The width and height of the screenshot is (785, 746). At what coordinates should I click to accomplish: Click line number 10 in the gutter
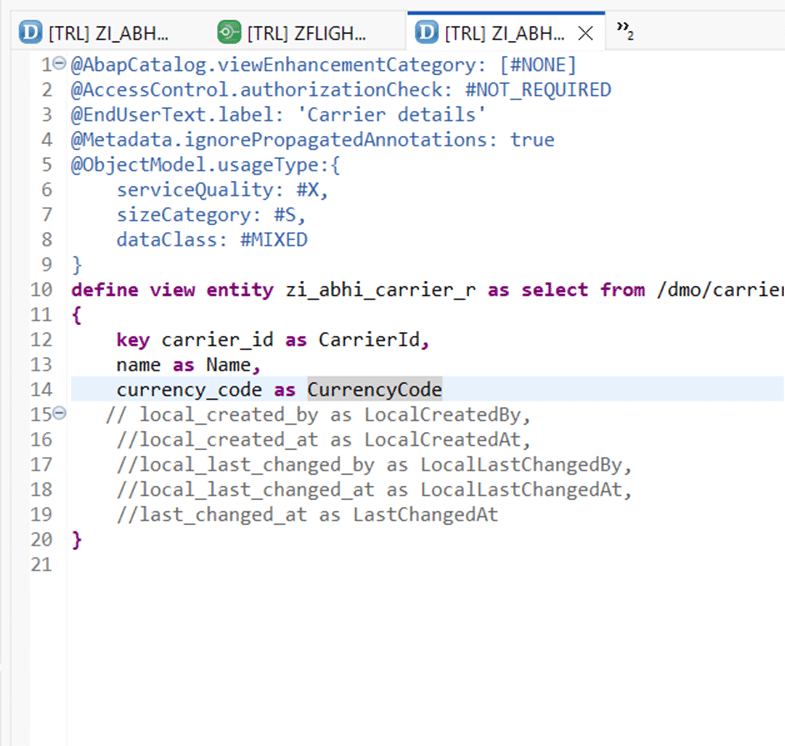41,290
